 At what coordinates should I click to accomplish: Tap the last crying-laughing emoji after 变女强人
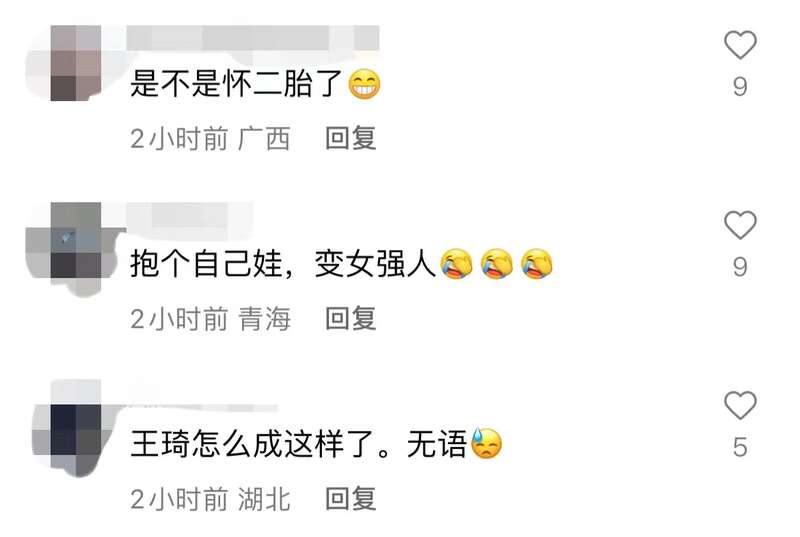pyautogui.click(x=537, y=264)
